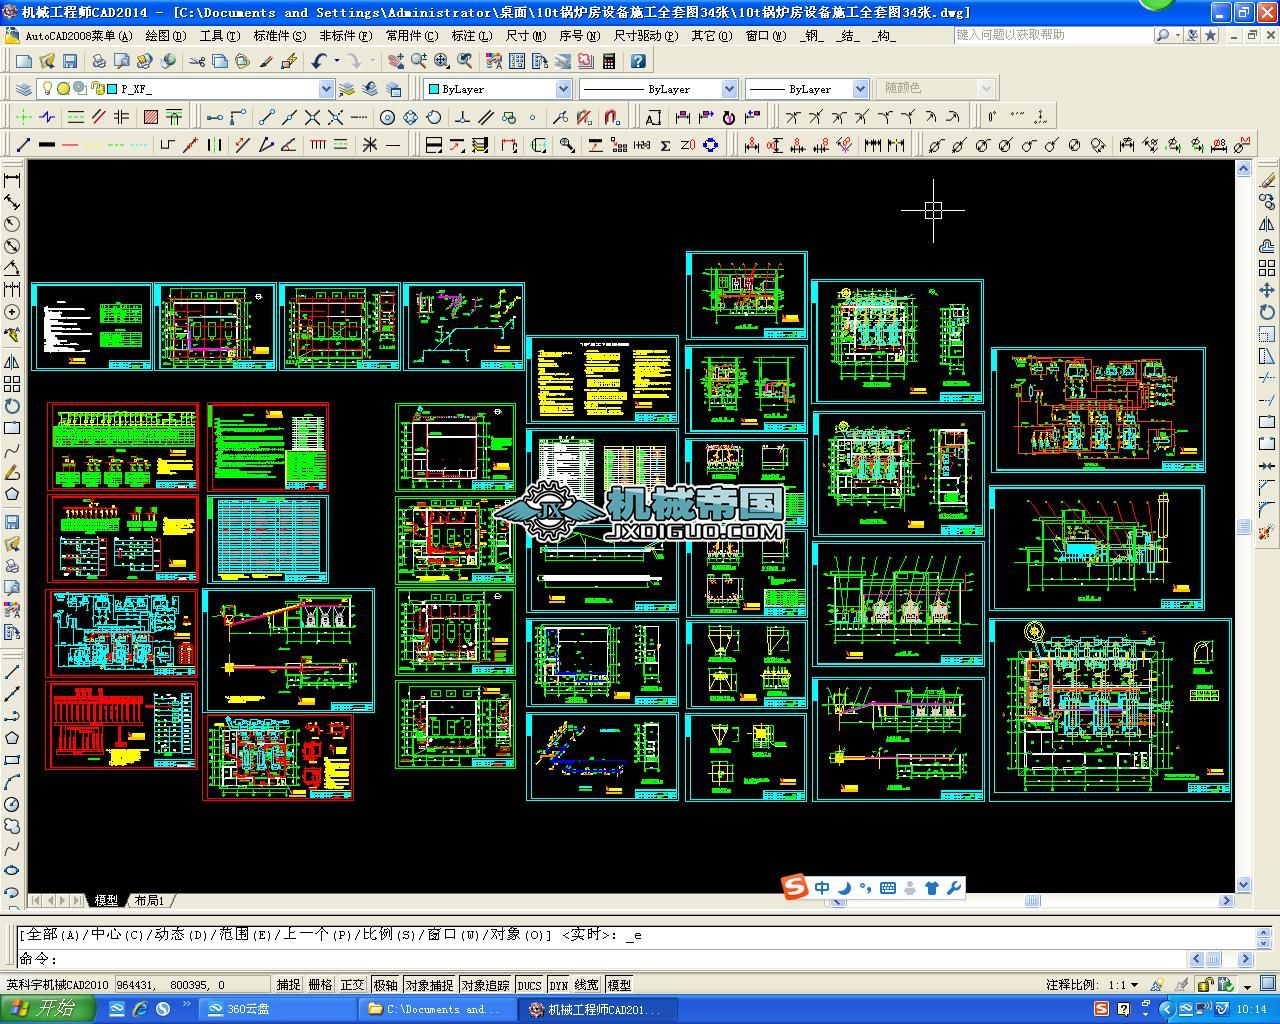The width and height of the screenshot is (1280, 1024).
Task: Open the calculator icon
Action: pyautogui.click(x=608, y=61)
